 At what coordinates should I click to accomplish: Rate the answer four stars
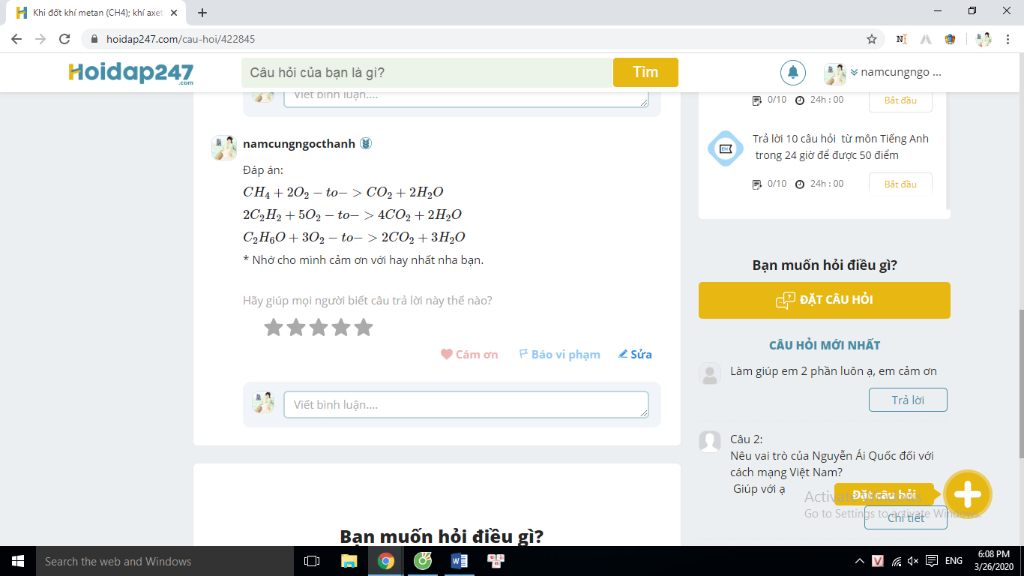pyautogui.click(x=341, y=327)
